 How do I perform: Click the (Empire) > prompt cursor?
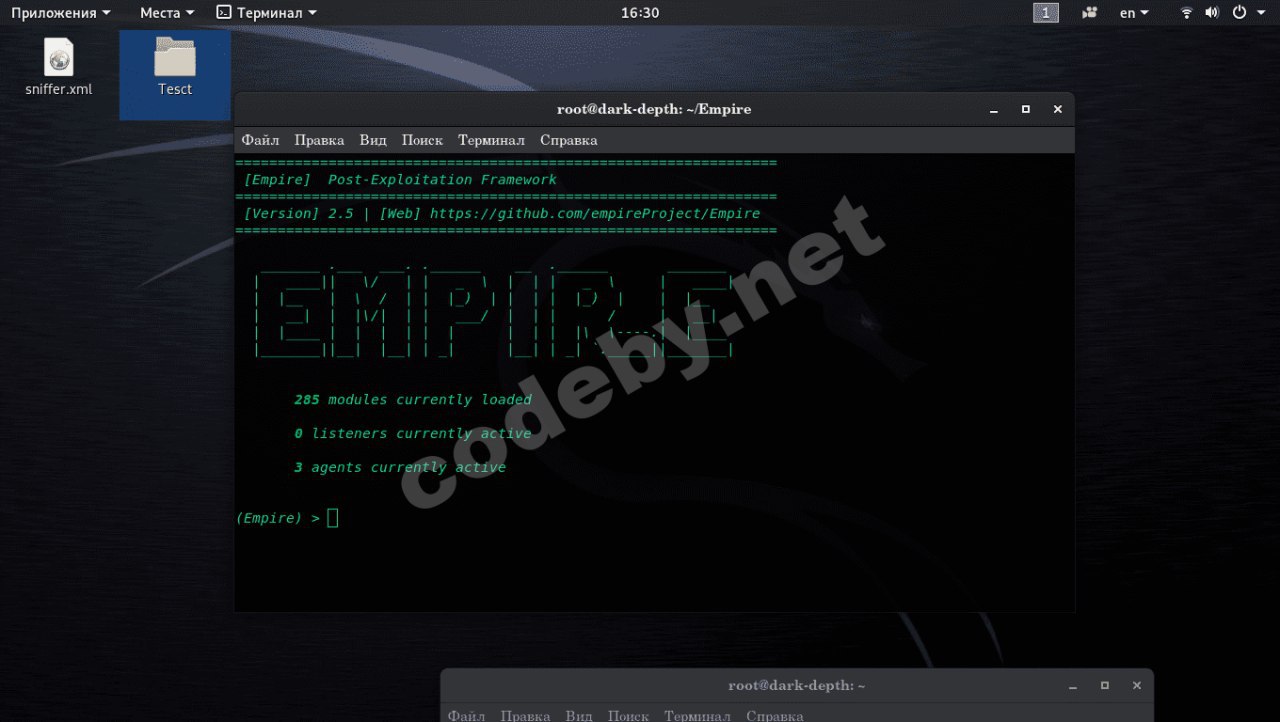[x=333, y=517]
